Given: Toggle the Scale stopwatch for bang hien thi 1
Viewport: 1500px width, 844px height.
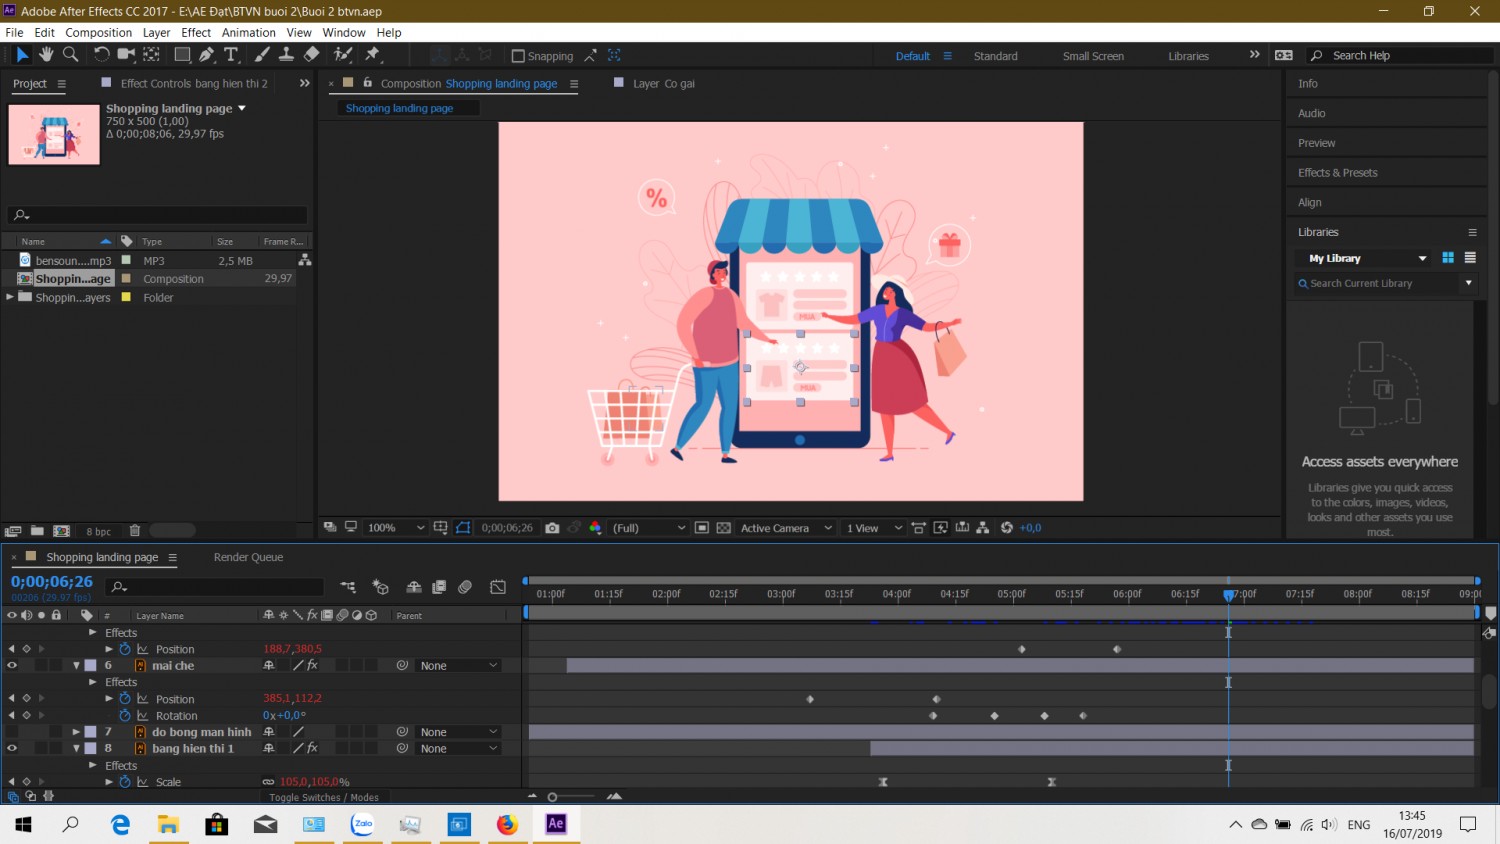Looking at the screenshot, I should 125,782.
